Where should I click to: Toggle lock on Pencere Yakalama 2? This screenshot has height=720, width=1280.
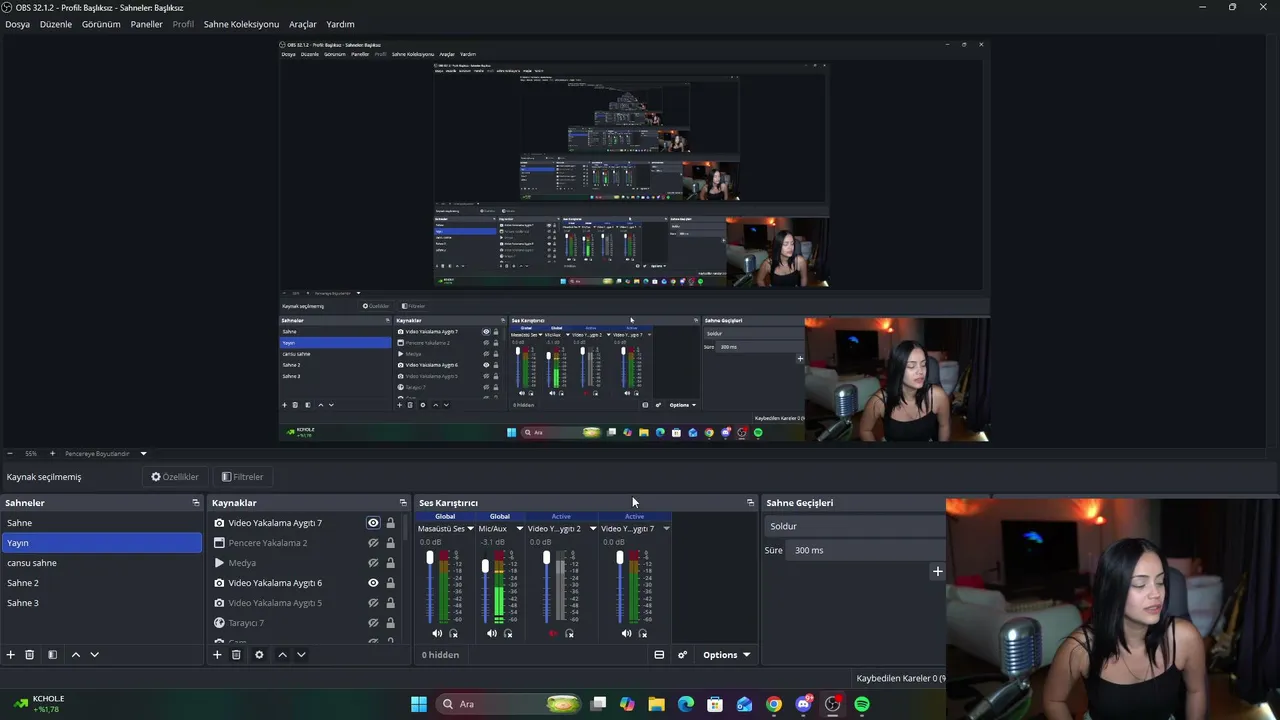pyautogui.click(x=390, y=543)
